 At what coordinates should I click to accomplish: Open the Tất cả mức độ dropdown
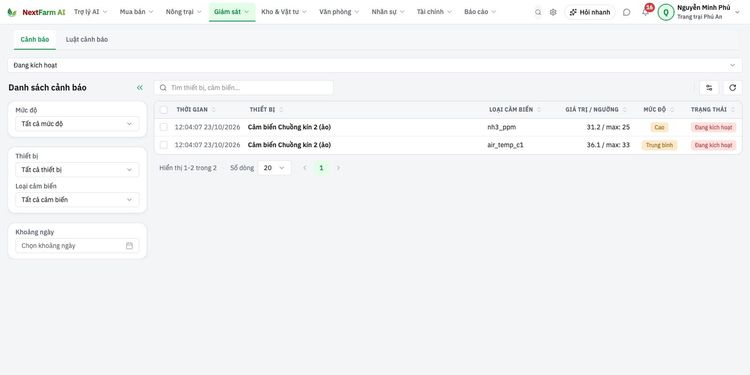77,124
